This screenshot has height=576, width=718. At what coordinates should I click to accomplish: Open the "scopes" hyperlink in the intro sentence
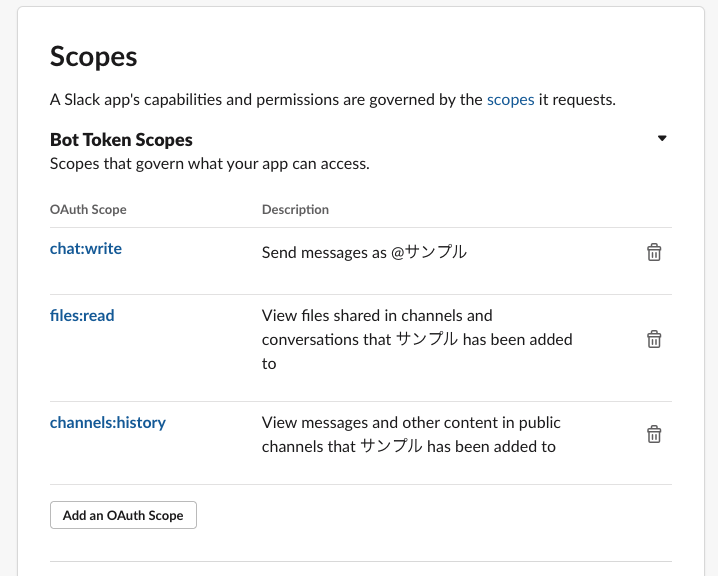[510, 100]
